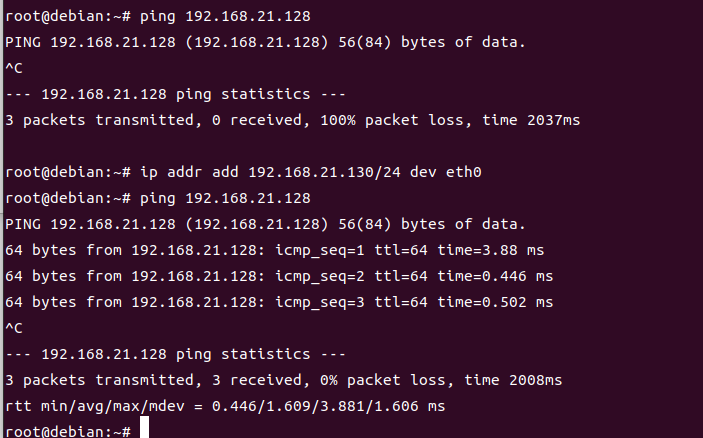Click 'dev eth0' in the ip command

[446, 173]
